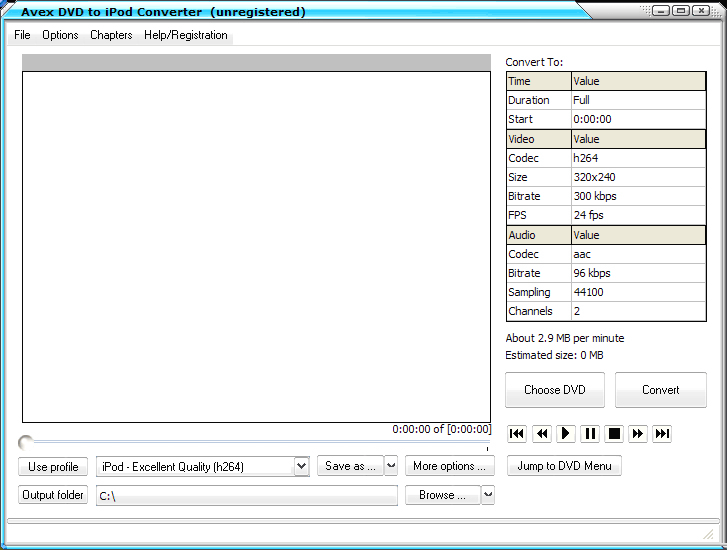Open the Browse dropdown arrow
727x550 pixels.
pyautogui.click(x=488, y=495)
